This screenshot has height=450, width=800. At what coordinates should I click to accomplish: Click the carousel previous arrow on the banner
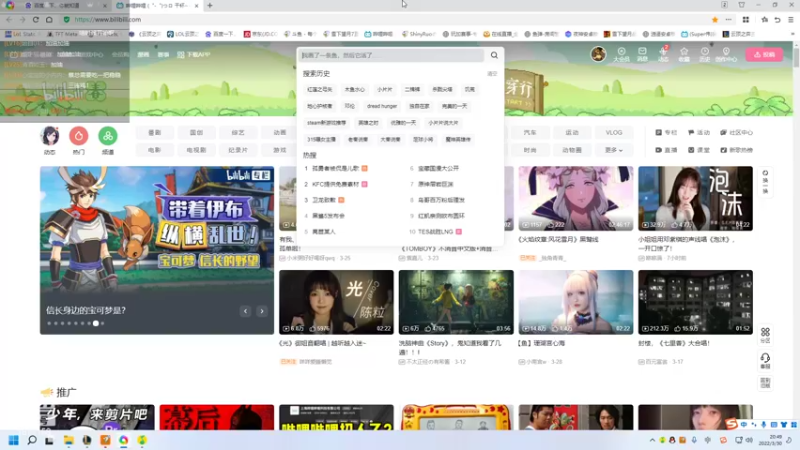coord(245,311)
